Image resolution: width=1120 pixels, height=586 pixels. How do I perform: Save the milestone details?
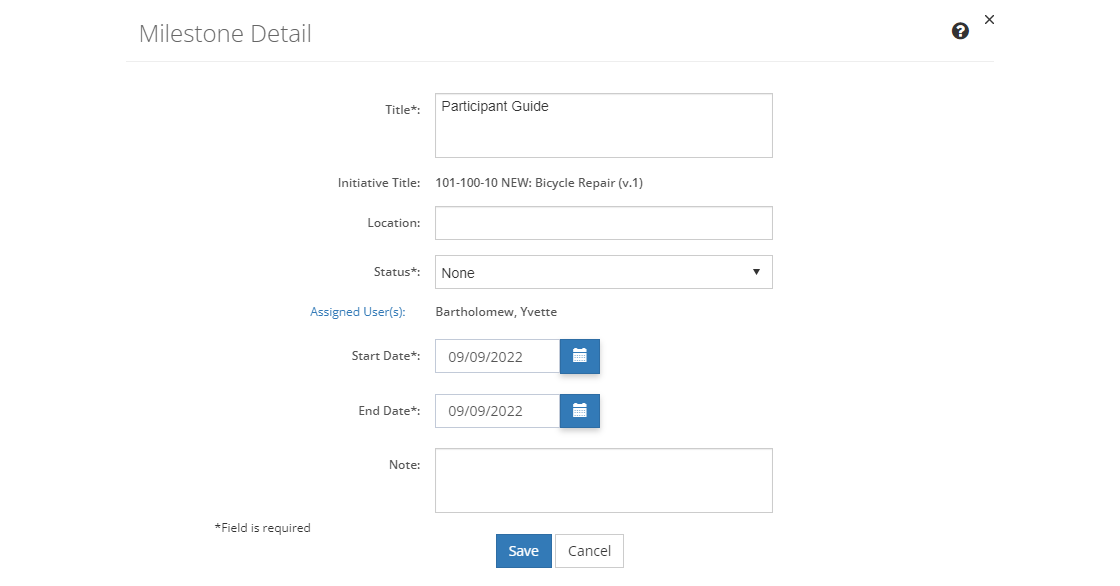[x=524, y=551]
